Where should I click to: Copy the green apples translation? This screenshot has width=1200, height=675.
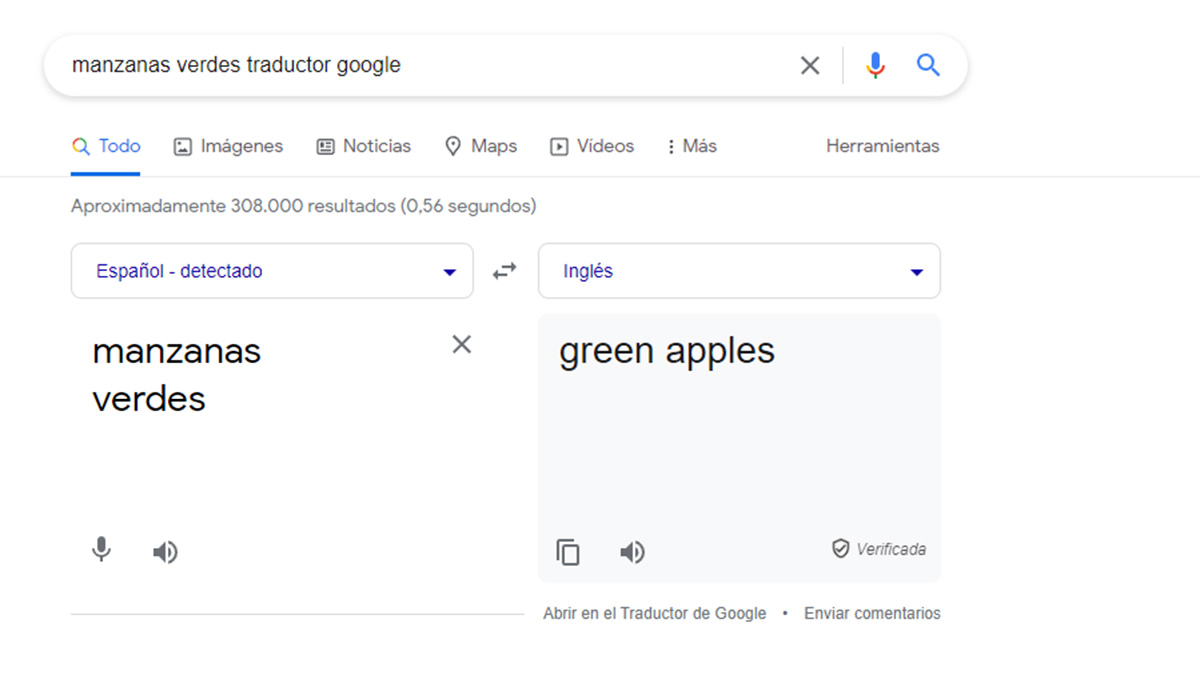coord(568,552)
